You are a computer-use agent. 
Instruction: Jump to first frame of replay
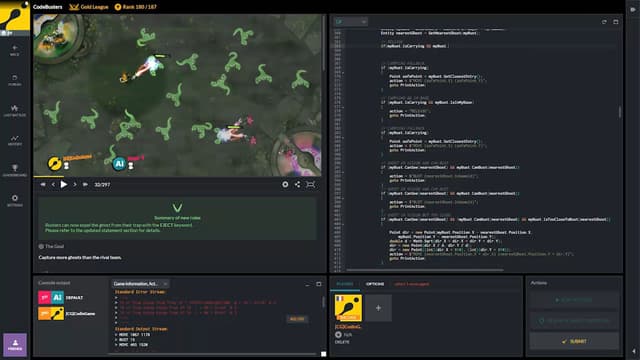coord(43,184)
